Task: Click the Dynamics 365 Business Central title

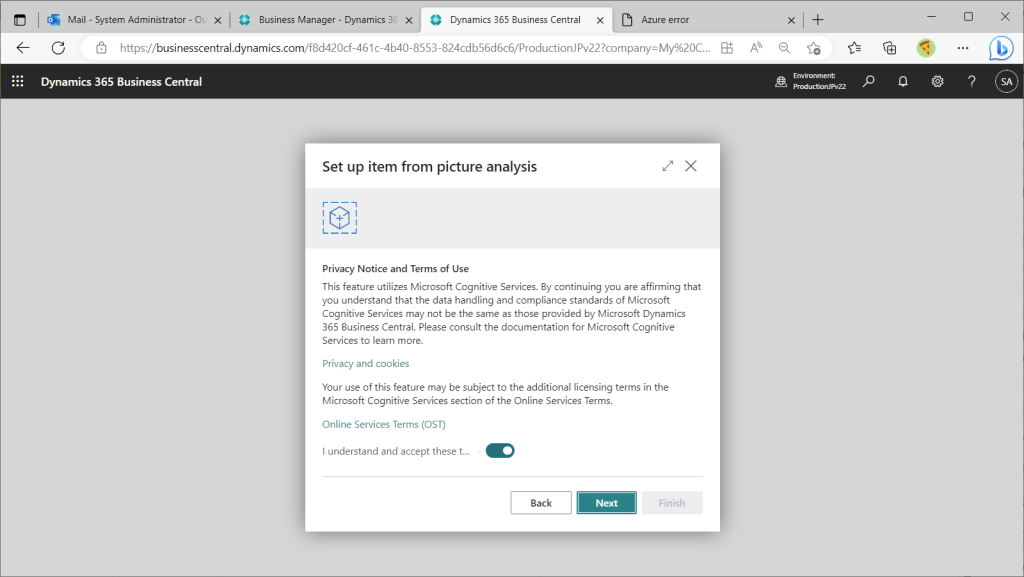Action: (121, 82)
